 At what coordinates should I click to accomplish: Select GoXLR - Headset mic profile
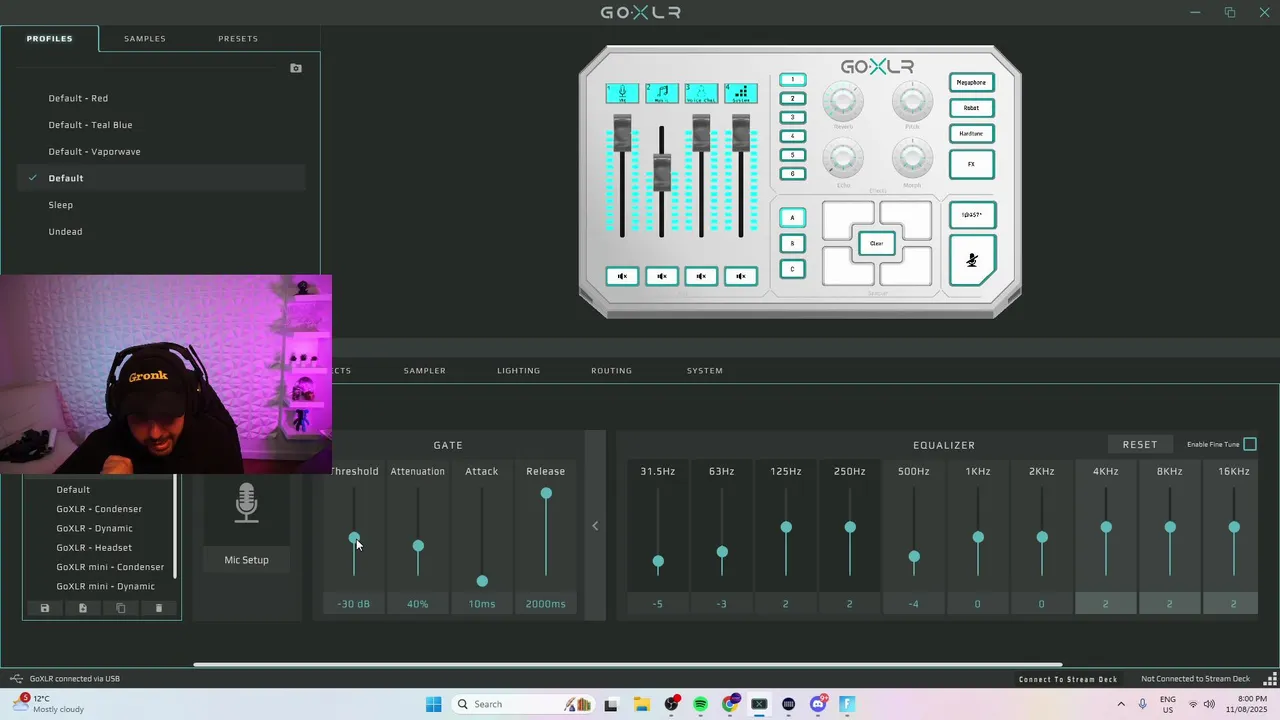tap(94, 548)
